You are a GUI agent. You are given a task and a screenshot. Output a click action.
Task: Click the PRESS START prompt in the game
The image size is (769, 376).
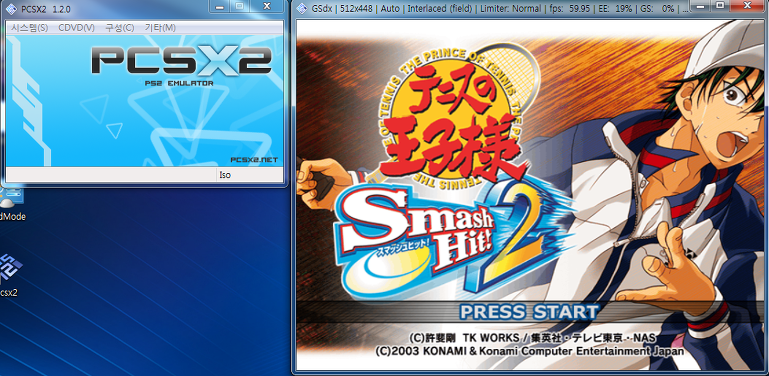point(529,312)
